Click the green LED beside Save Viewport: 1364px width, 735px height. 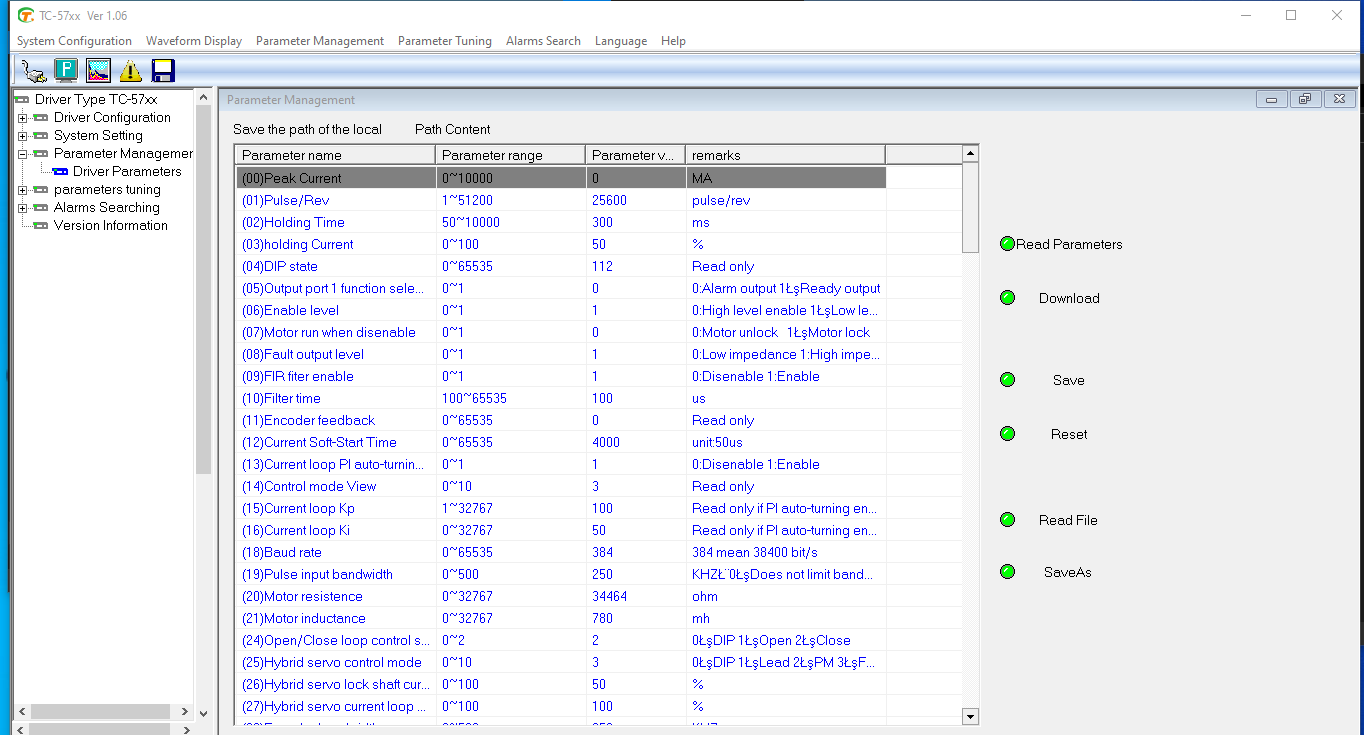[1007, 380]
